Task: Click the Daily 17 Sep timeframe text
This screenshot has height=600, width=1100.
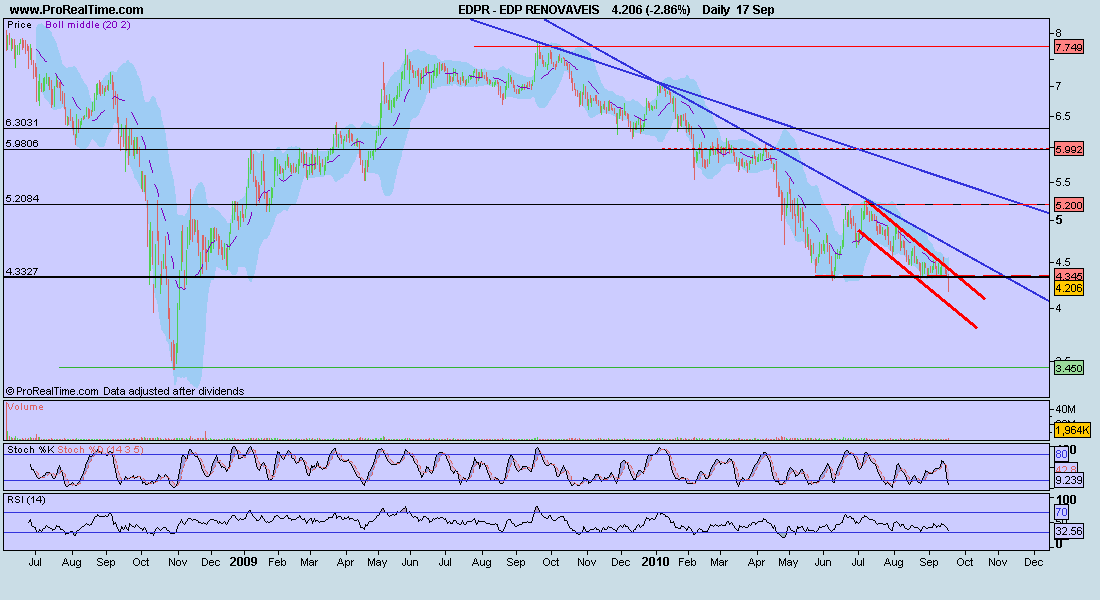Action: click(x=738, y=10)
